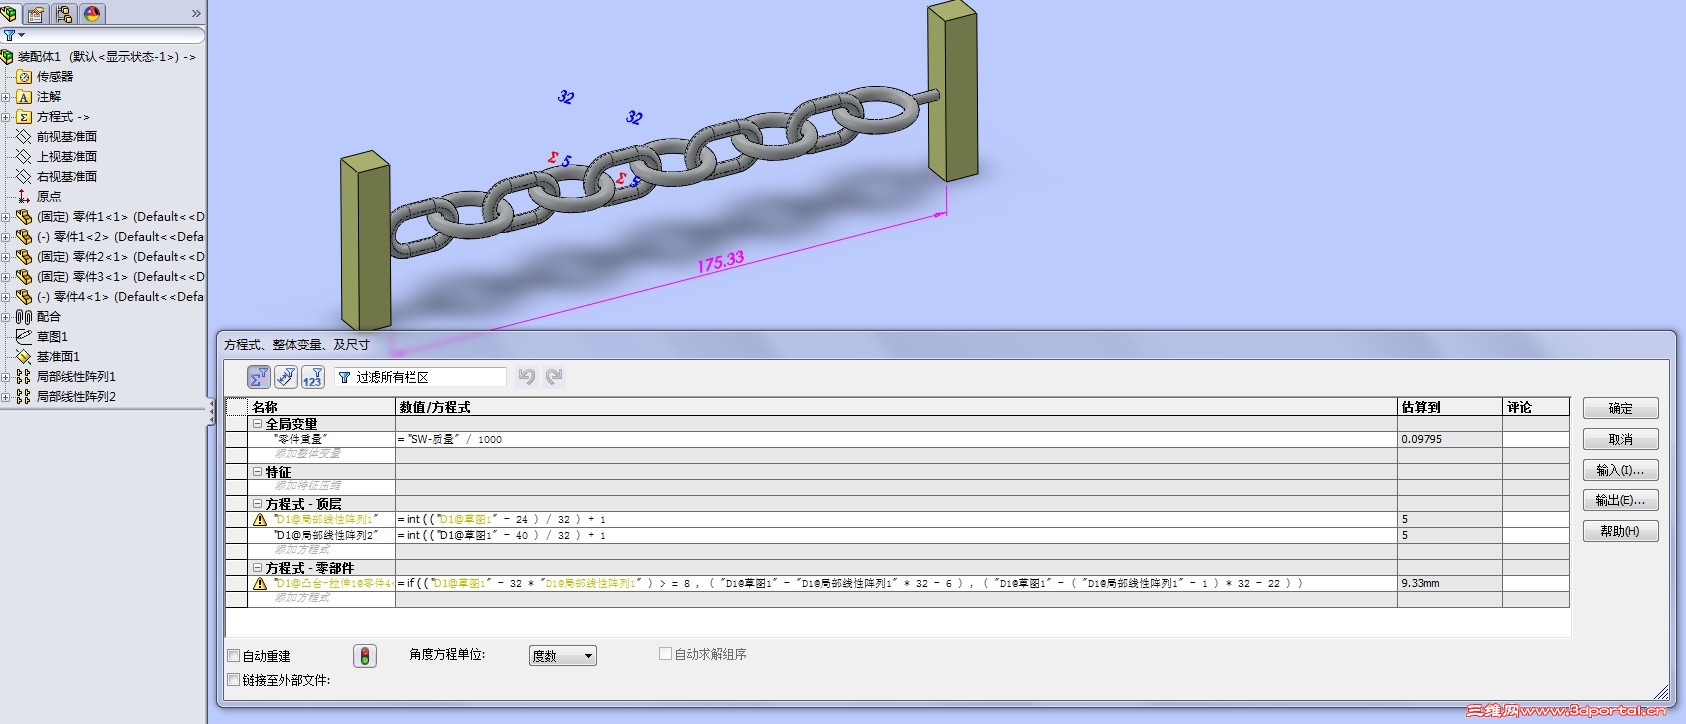Expand the (-) 零件1<2> component
The height and width of the screenshot is (724, 1686).
(x=6, y=237)
